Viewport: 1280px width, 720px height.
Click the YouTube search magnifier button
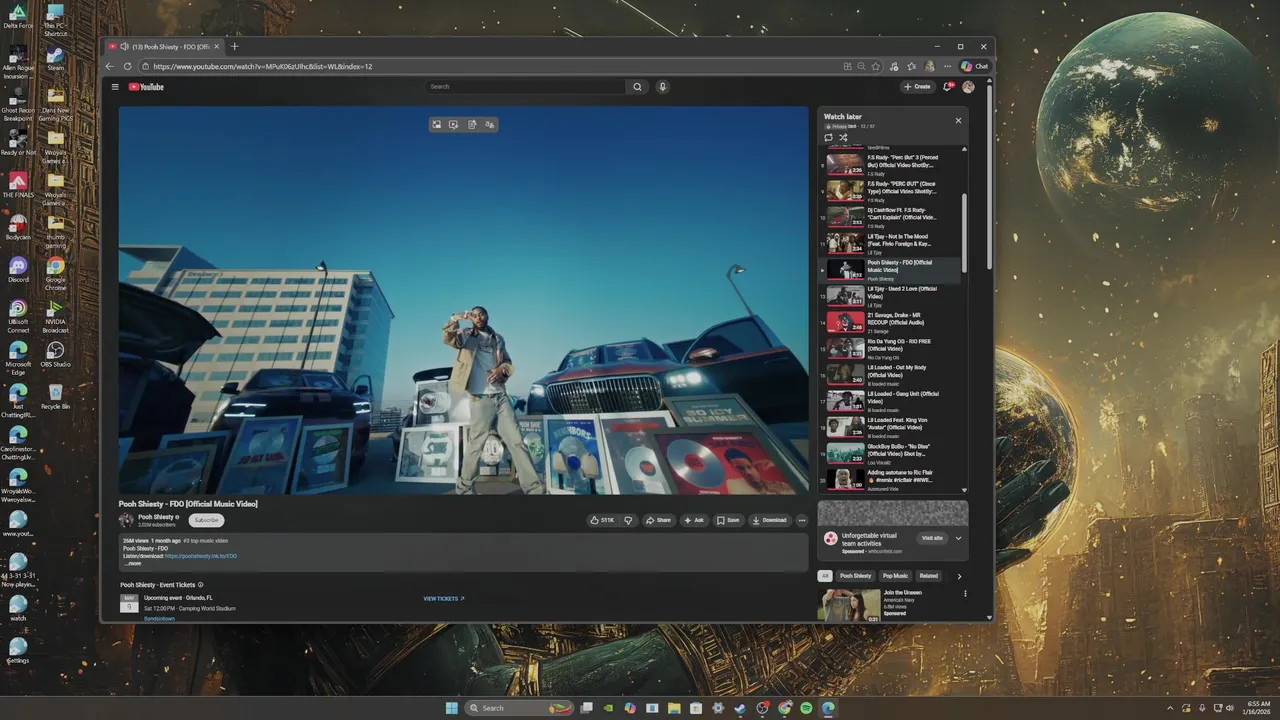click(x=637, y=87)
